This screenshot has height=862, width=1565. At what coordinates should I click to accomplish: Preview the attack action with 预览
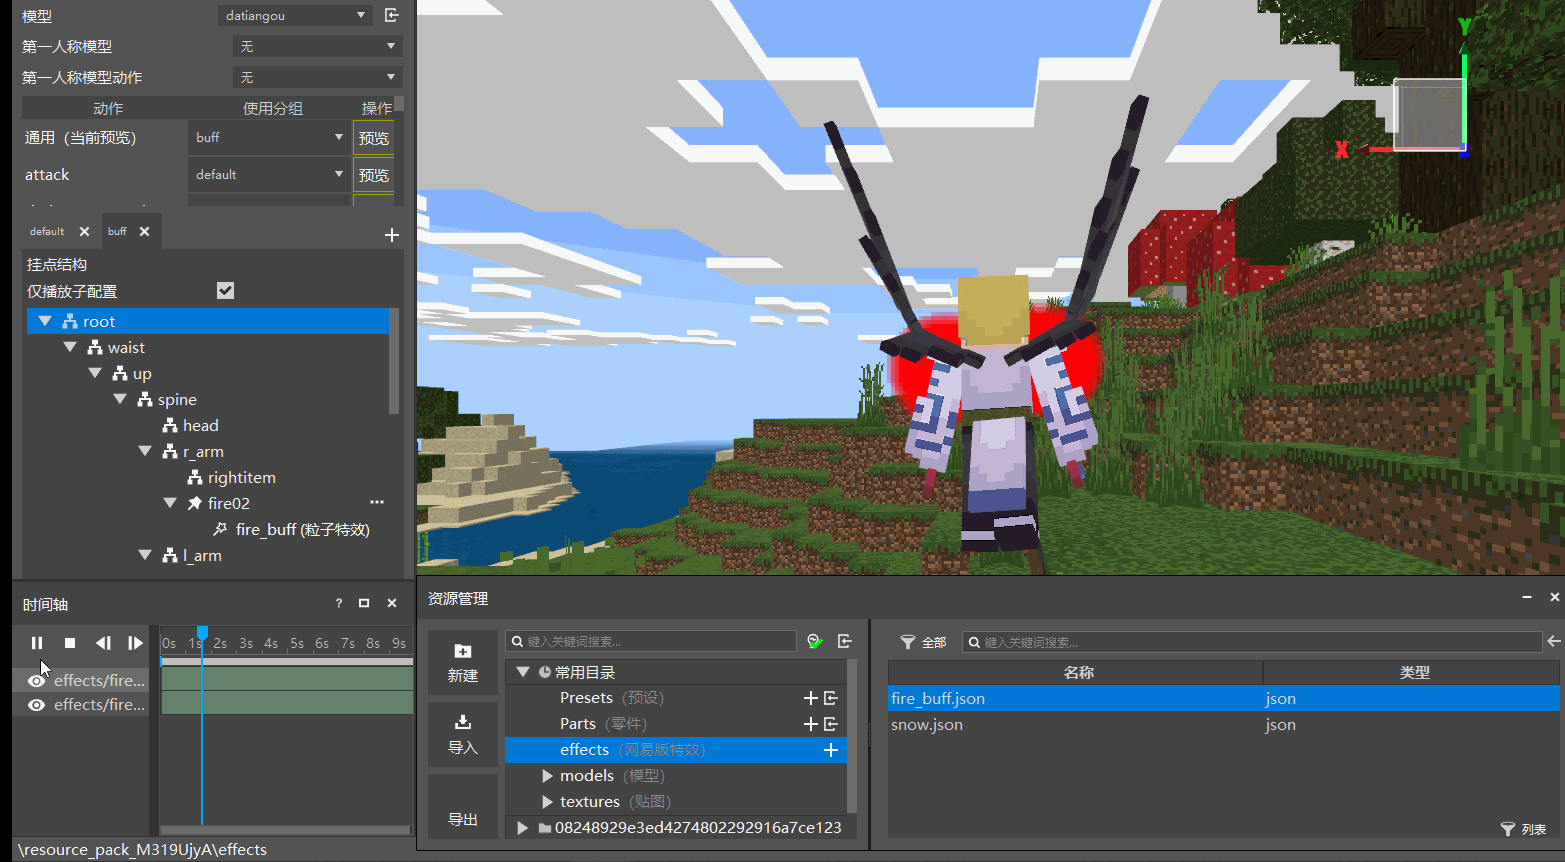tap(374, 175)
